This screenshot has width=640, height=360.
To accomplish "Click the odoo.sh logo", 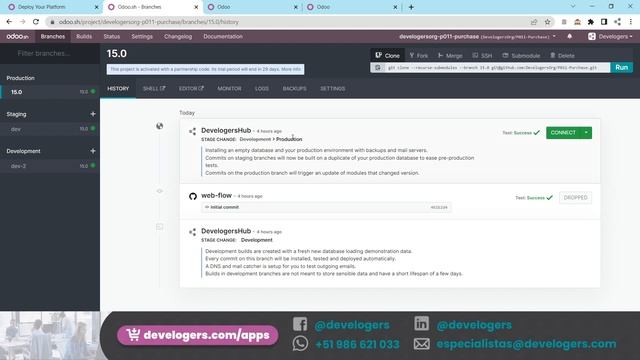I will point(17,36).
